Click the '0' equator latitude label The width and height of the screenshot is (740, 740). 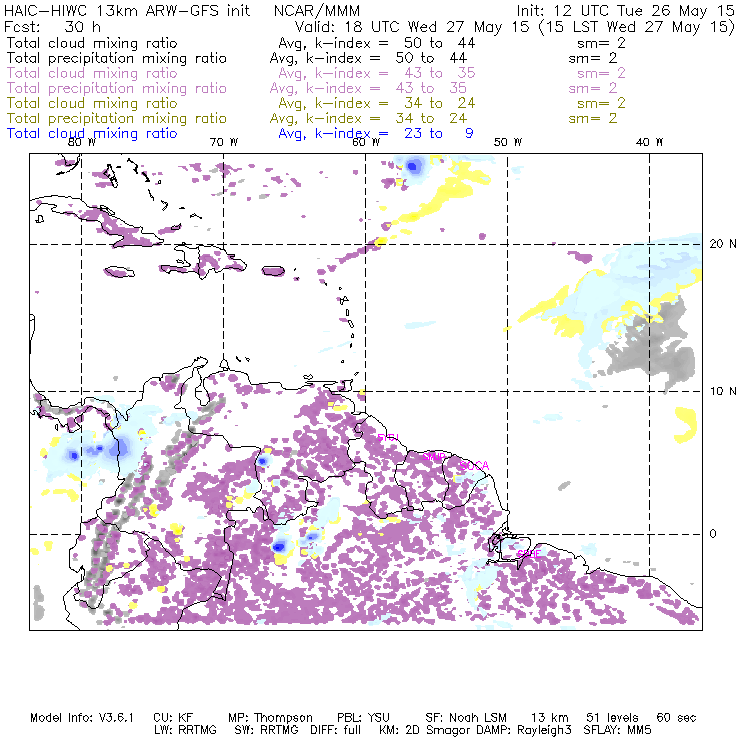pyautogui.click(x=713, y=534)
